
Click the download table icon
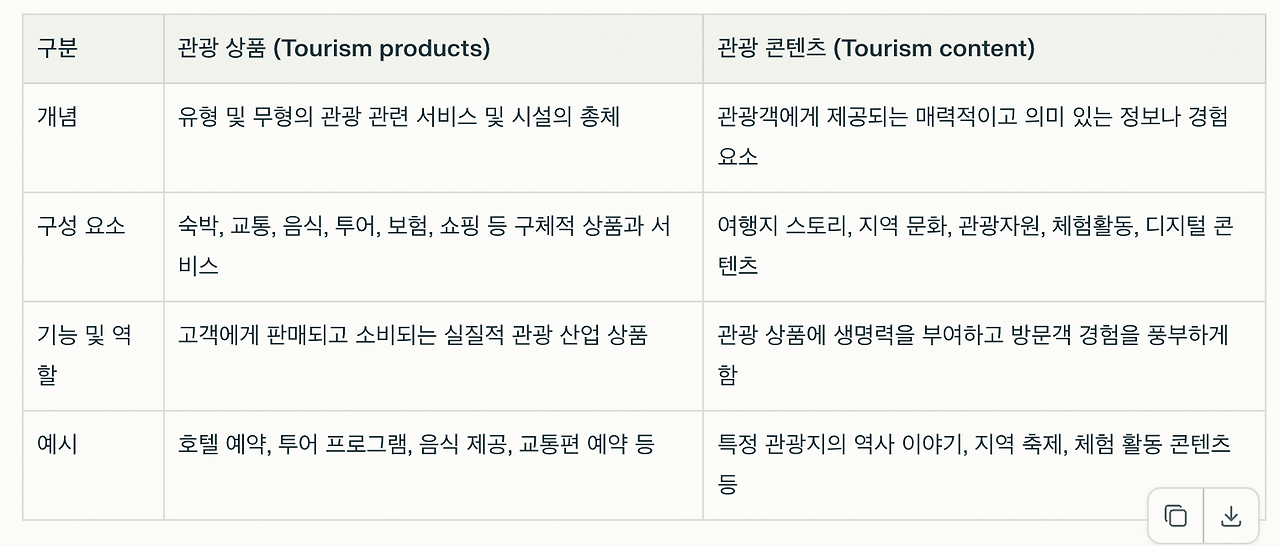(1231, 516)
